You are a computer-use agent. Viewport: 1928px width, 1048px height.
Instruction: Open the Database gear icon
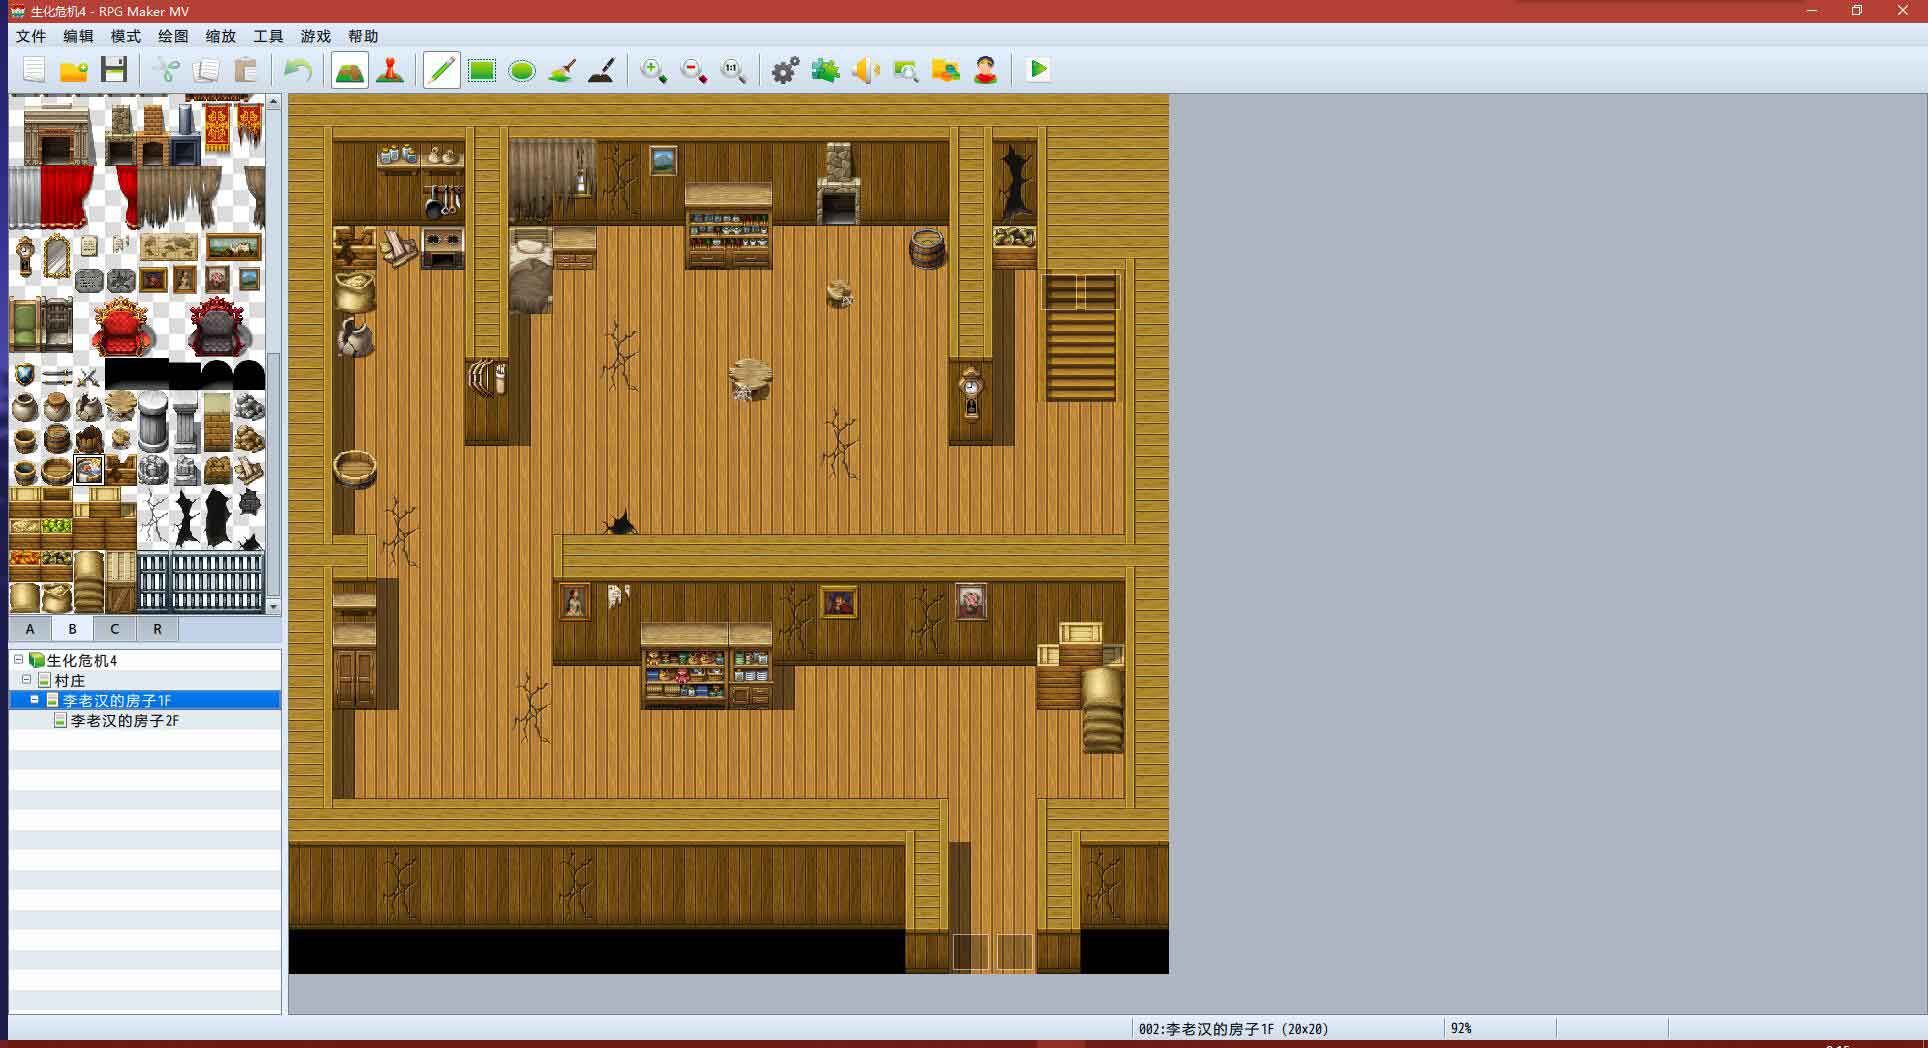pyautogui.click(x=785, y=70)
